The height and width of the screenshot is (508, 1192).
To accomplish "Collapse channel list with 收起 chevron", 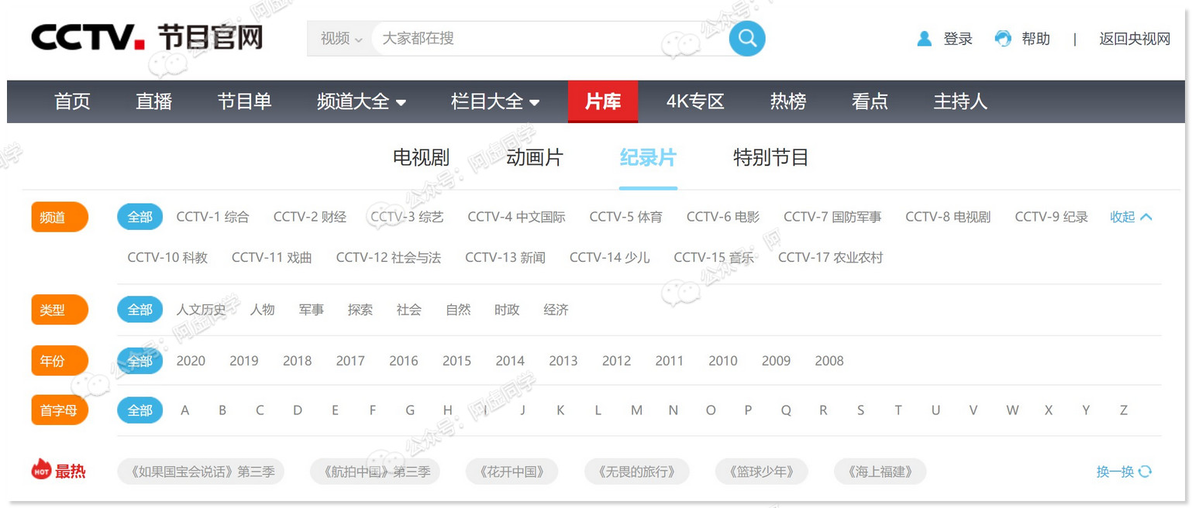I will click(x=1147, y=217).
